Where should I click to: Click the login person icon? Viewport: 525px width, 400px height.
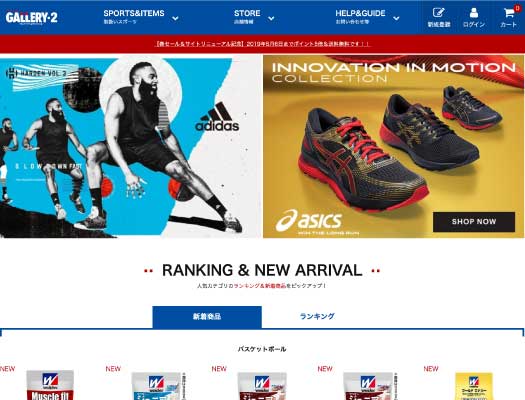click(473, 13)
